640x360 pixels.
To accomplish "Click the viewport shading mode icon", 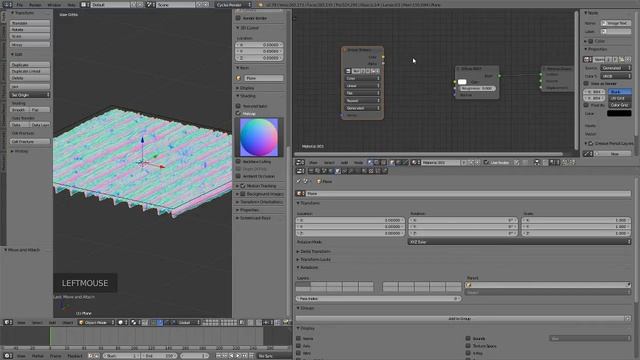I will tap(123, 322).
